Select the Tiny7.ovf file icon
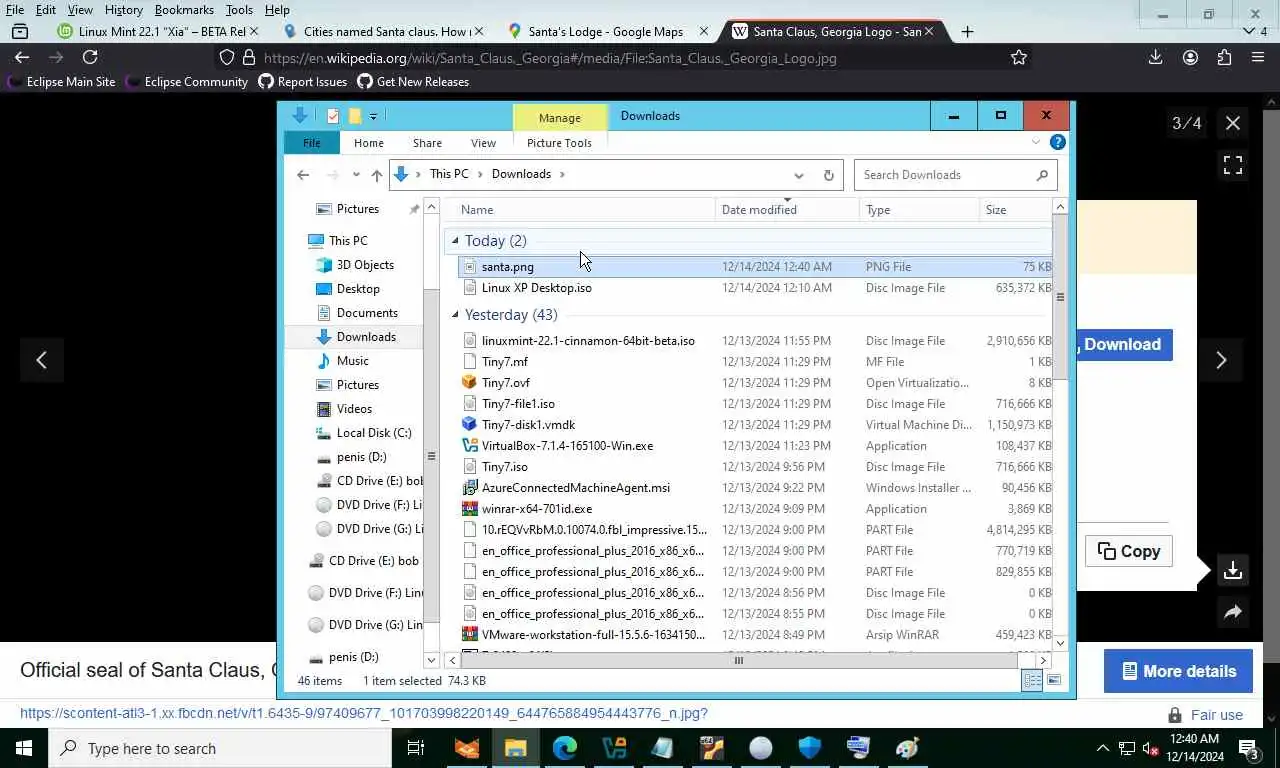The height and width of the screenshot is (768, 1280). 469,383
